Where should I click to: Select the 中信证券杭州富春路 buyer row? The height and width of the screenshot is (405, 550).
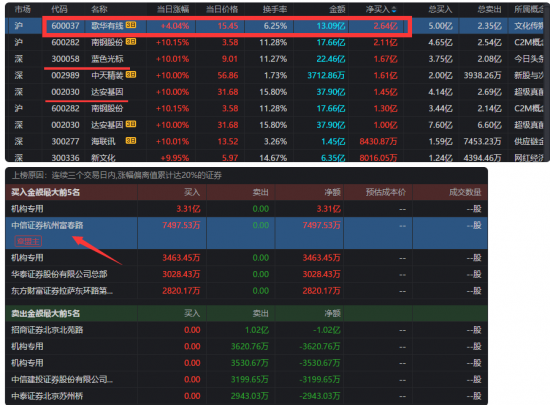coord(246,233)
